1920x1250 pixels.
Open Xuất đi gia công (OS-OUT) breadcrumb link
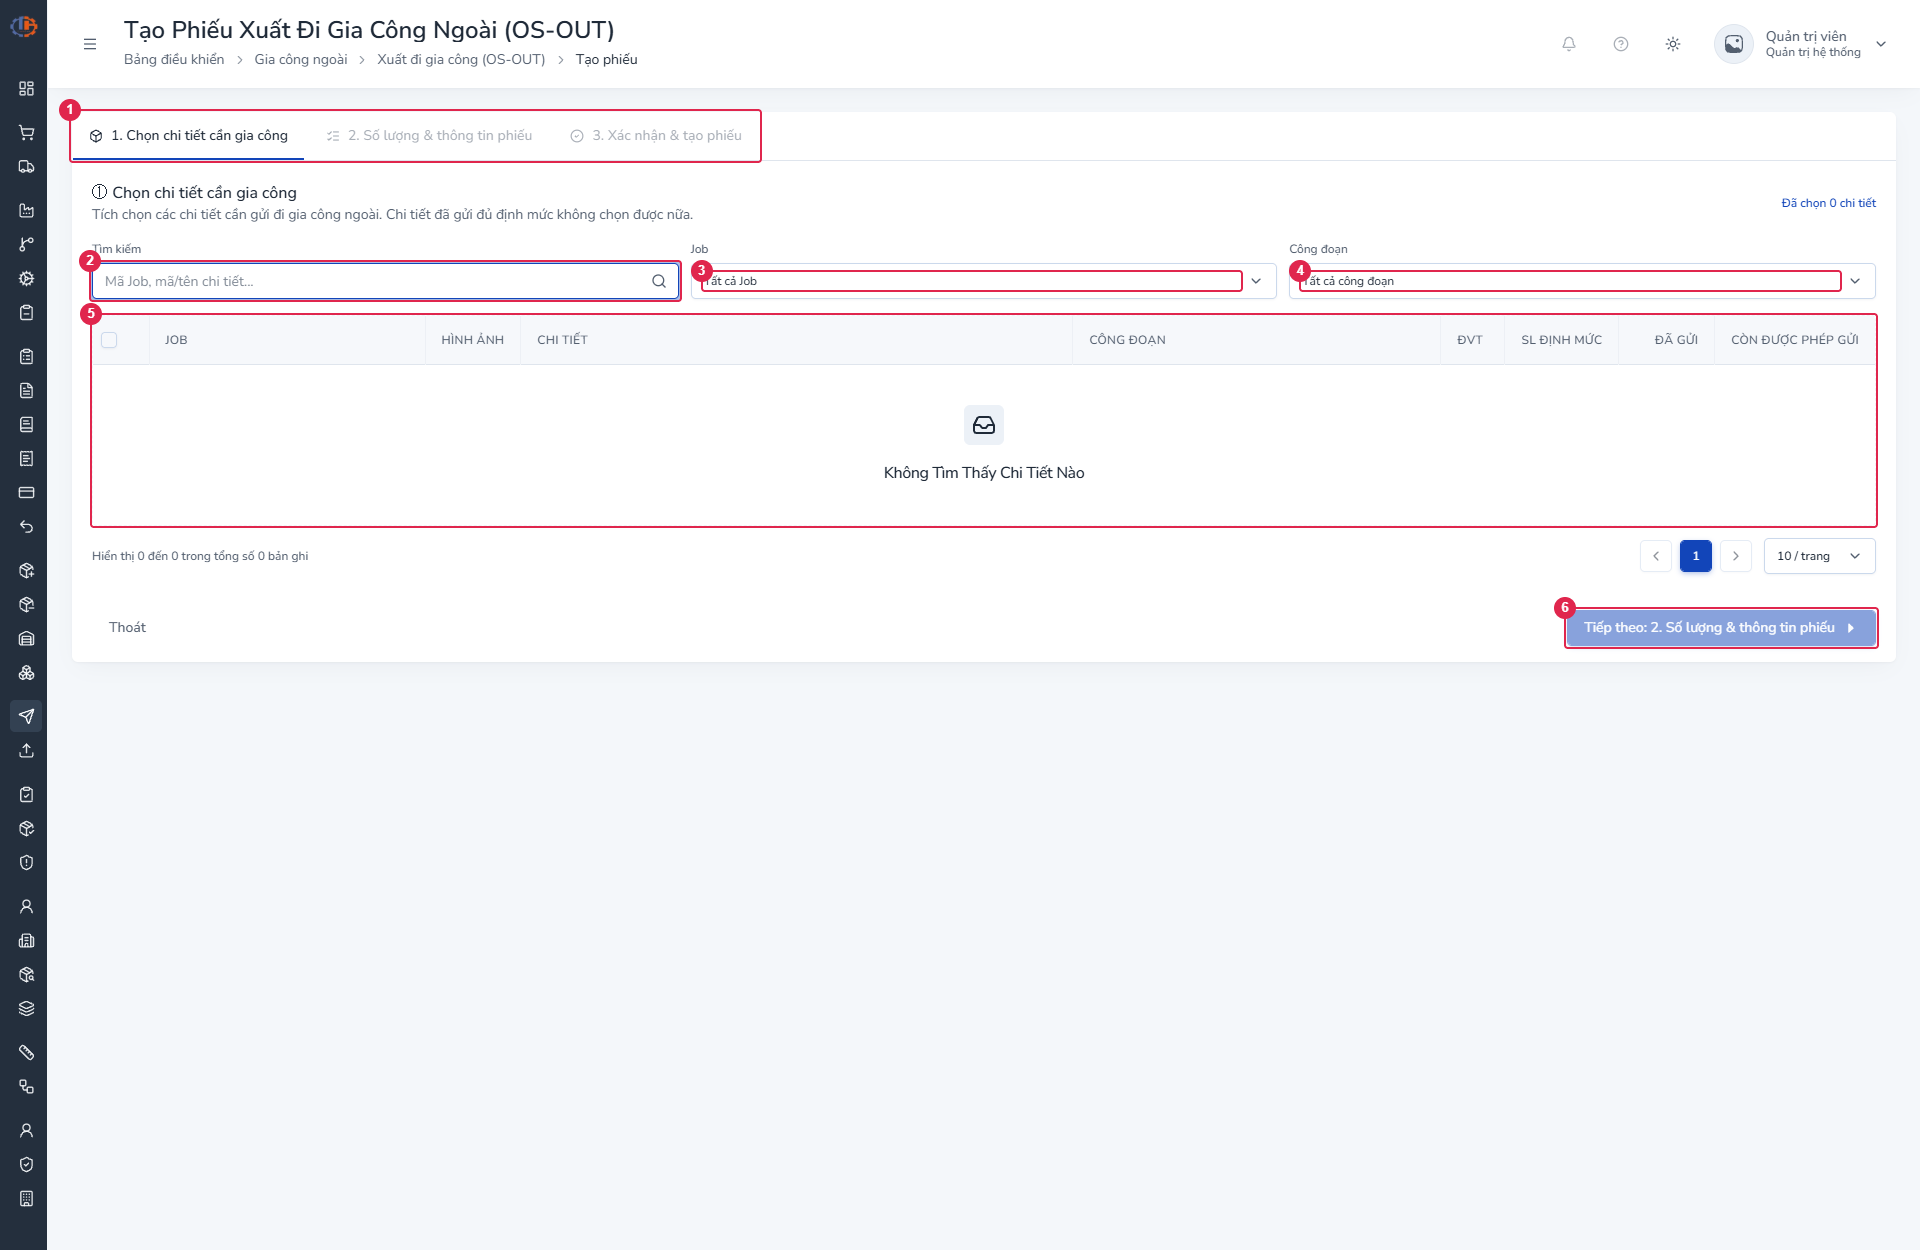(461, 60)
